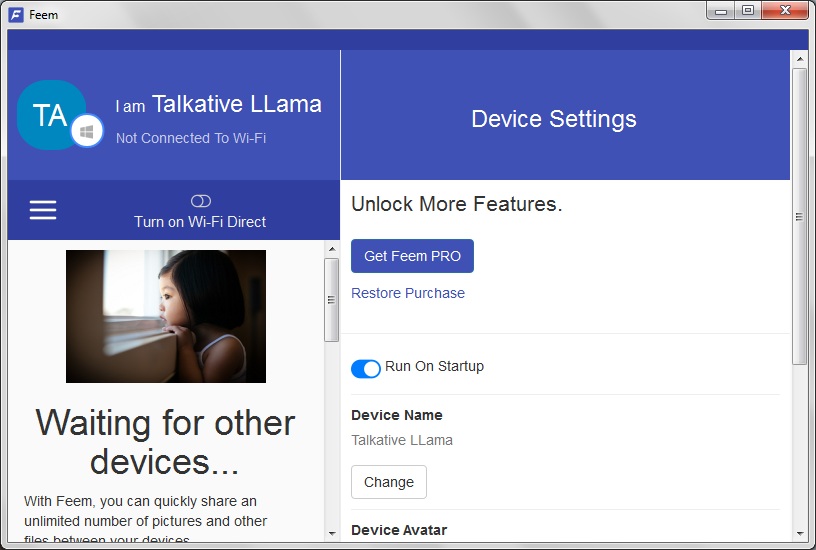
Task: Open the hamburger menu
Action: (43, 210)
